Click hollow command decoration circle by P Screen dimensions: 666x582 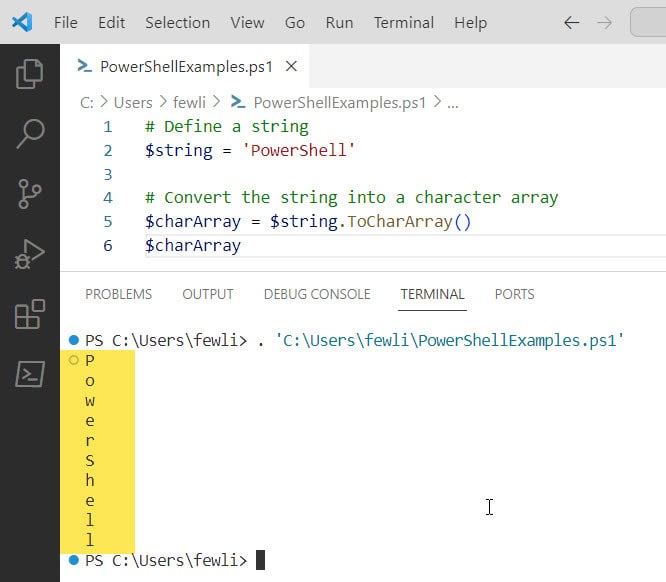tap(74, 360)
